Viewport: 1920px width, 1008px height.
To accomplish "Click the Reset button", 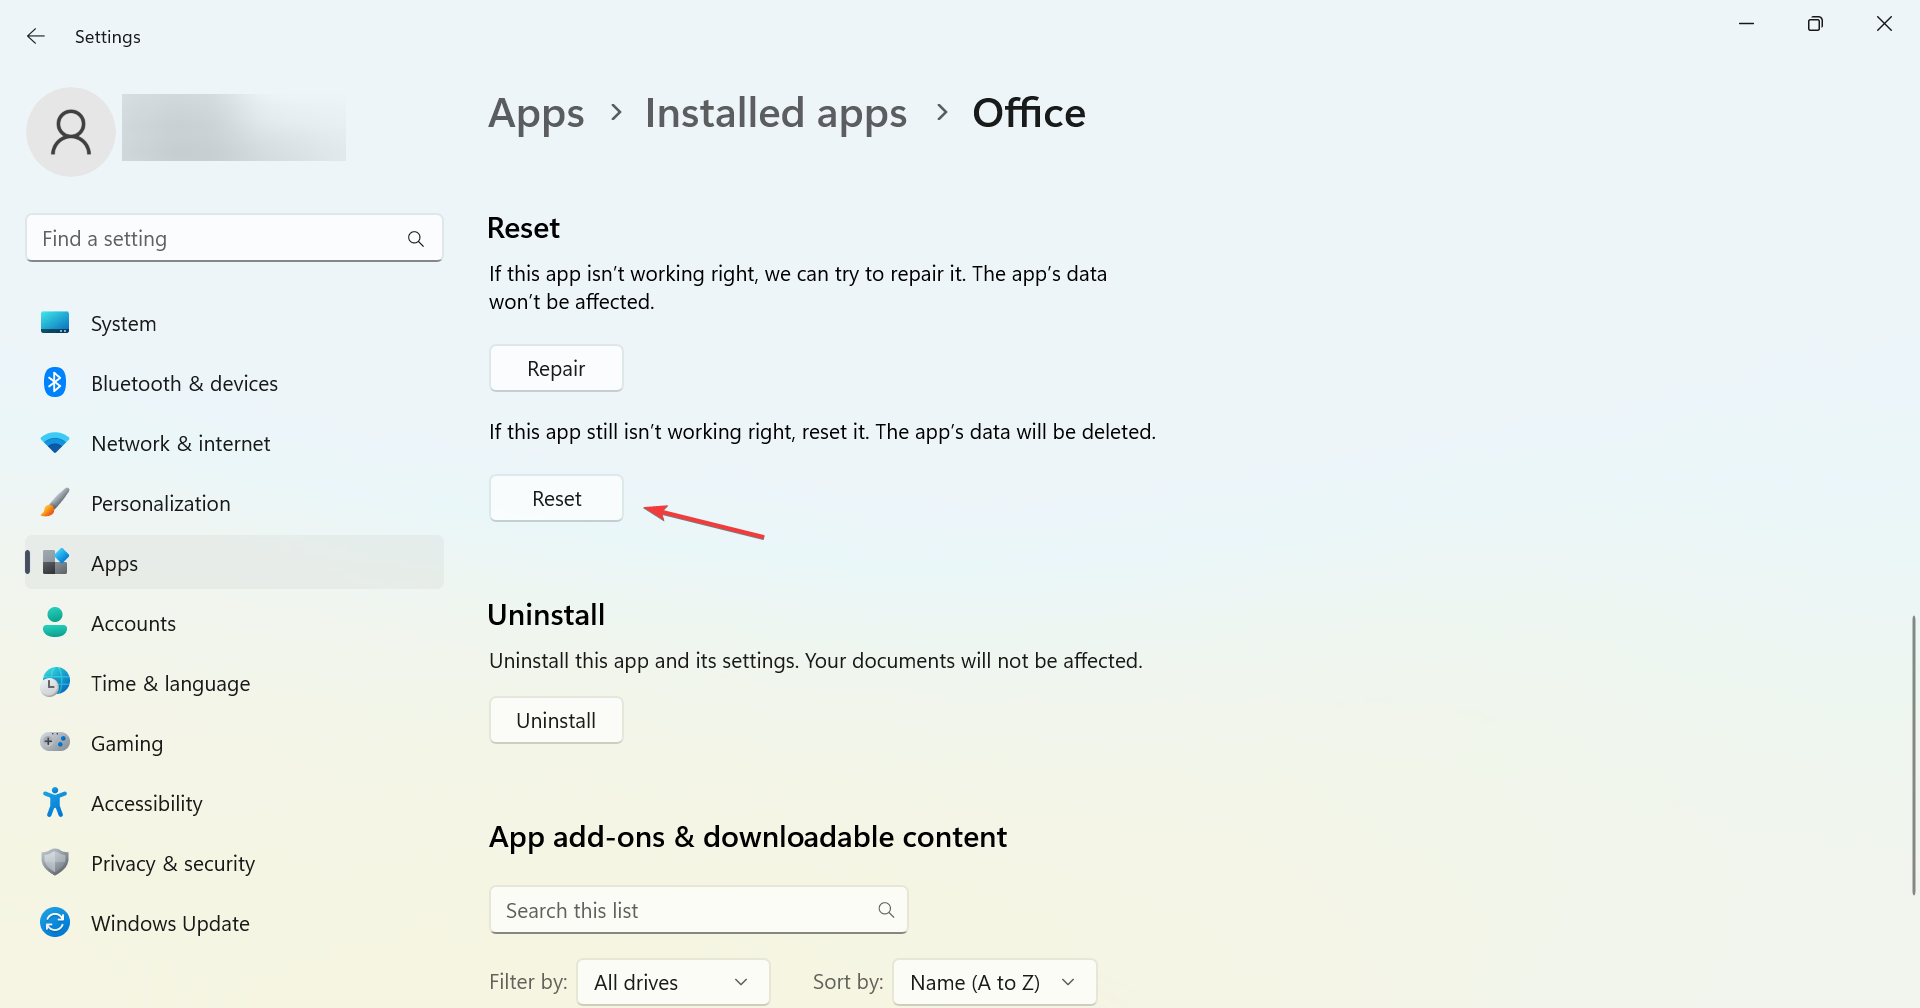I will 556,499.
